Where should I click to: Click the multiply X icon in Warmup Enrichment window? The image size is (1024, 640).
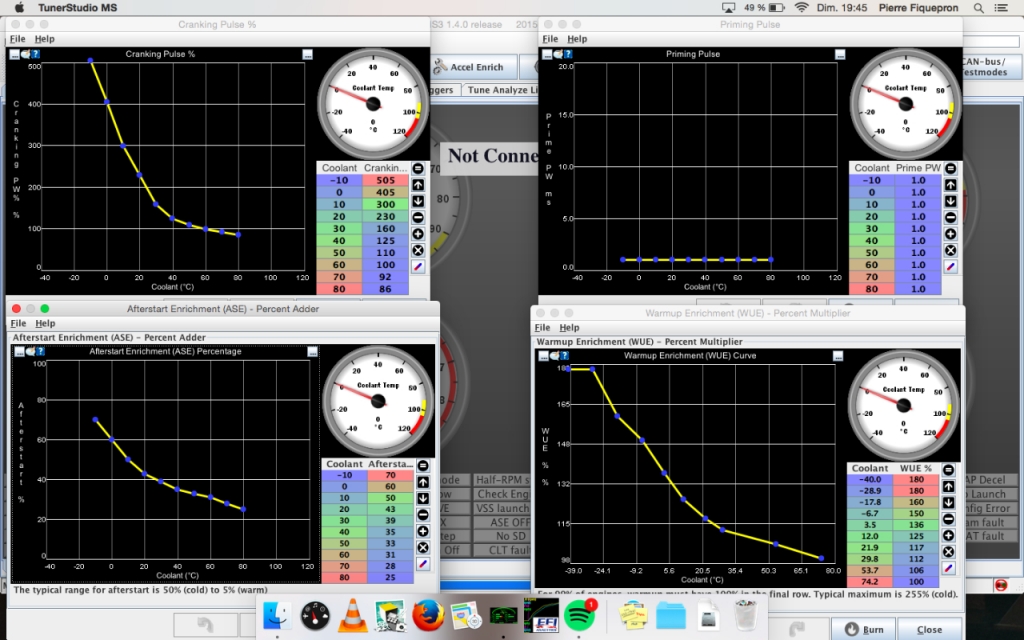click(x=949, y=551)
